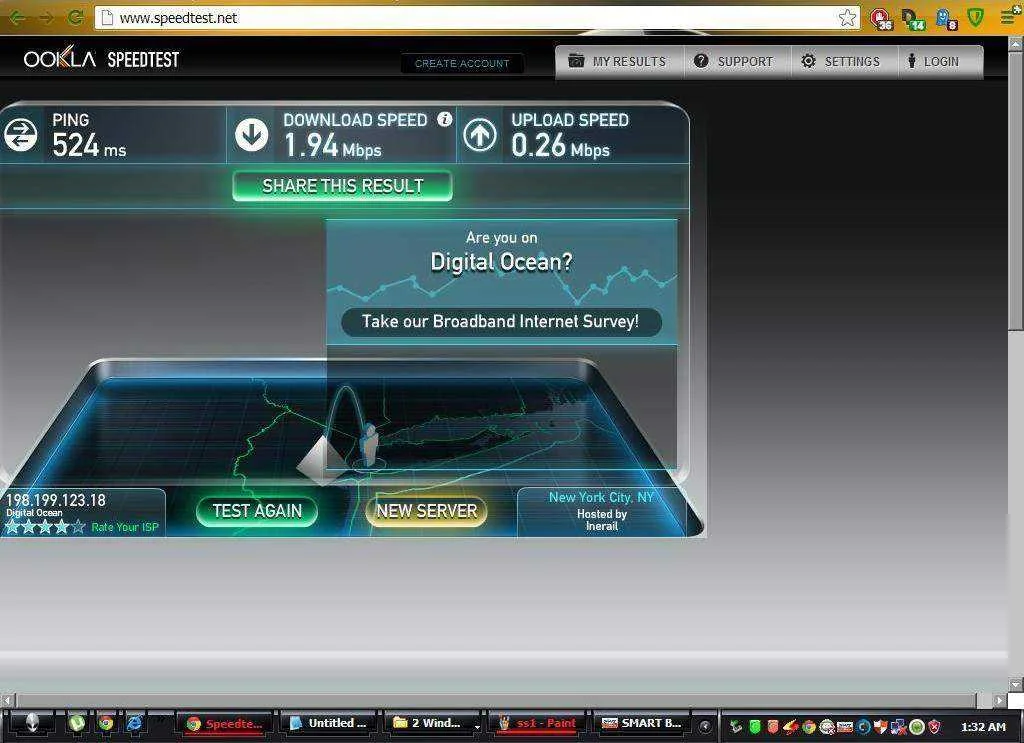Click the "Hosted by Inerail" text
The width and height of the screenshot is (1024, 743).
(601, 520)
